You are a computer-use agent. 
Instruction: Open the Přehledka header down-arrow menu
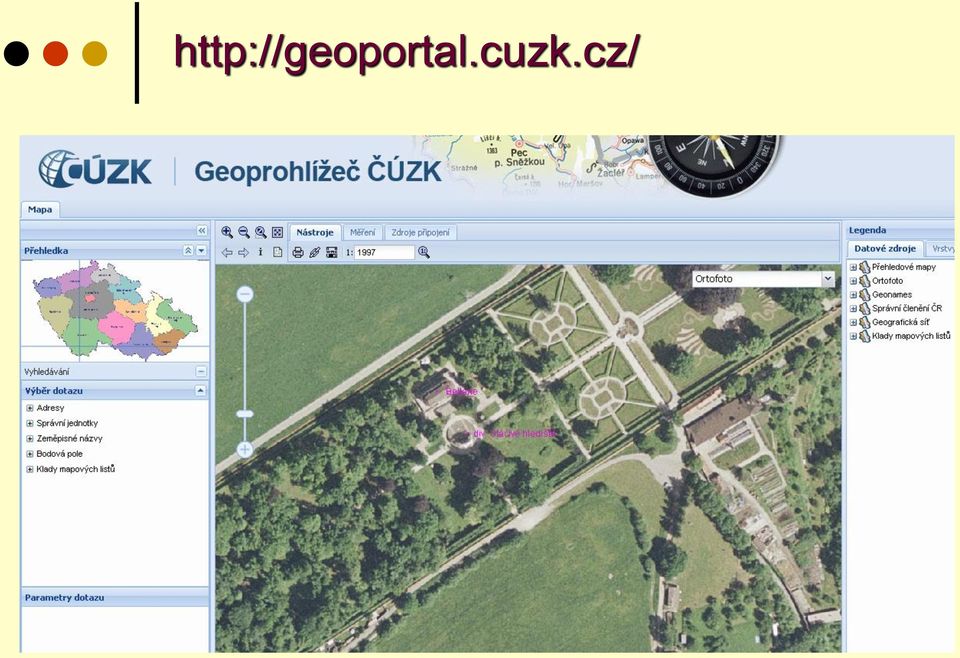[201, 250]
